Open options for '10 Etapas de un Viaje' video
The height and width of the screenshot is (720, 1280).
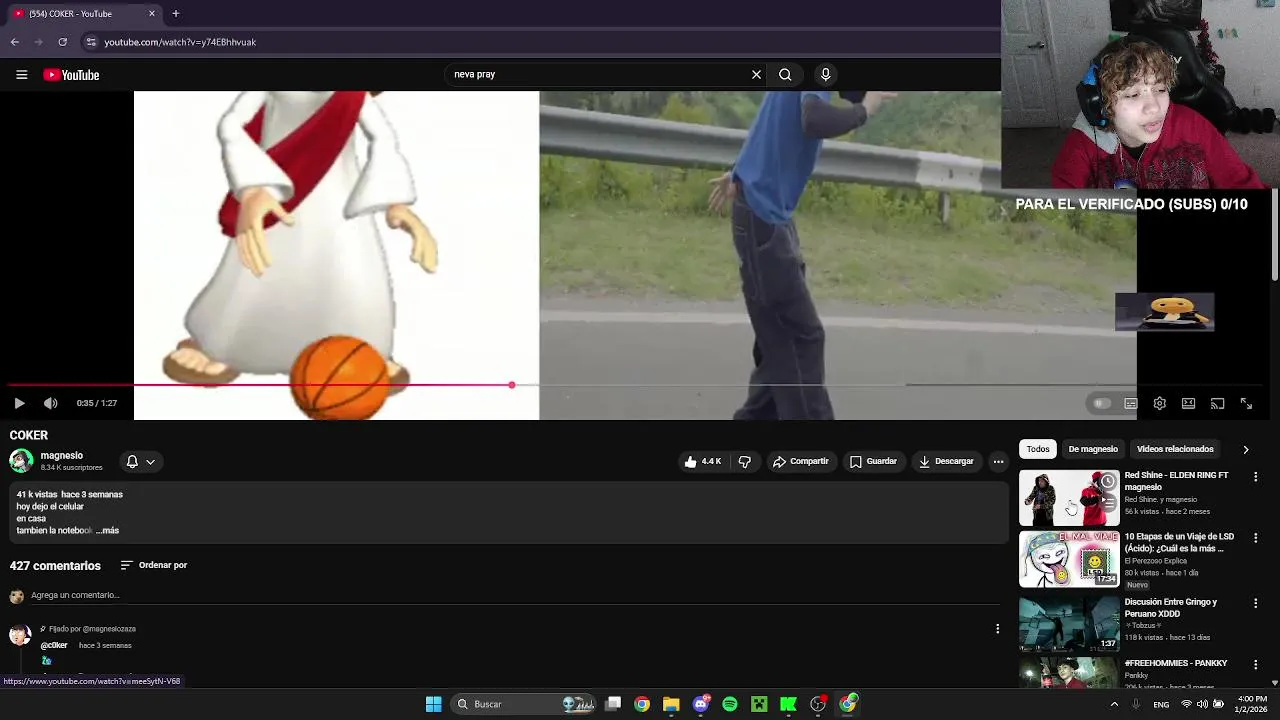[x=1255, y=538]
